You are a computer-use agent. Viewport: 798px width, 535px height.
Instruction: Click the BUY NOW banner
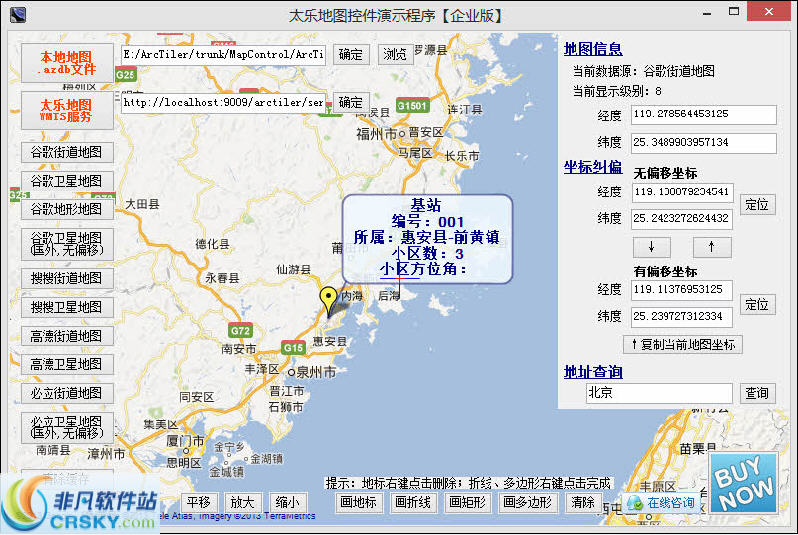coord(743,483)
